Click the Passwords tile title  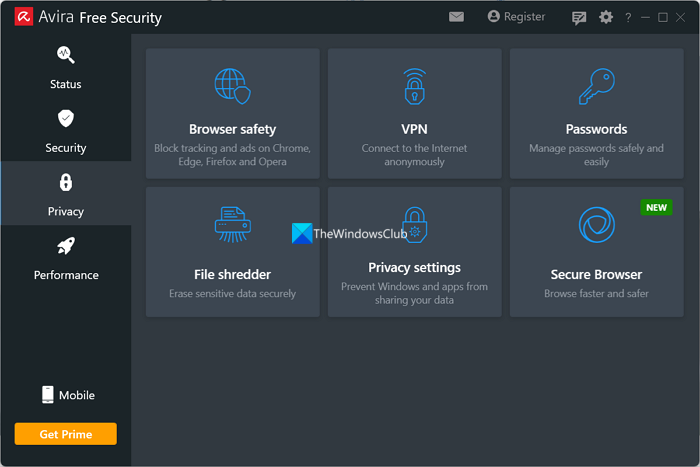pos(596,129)
